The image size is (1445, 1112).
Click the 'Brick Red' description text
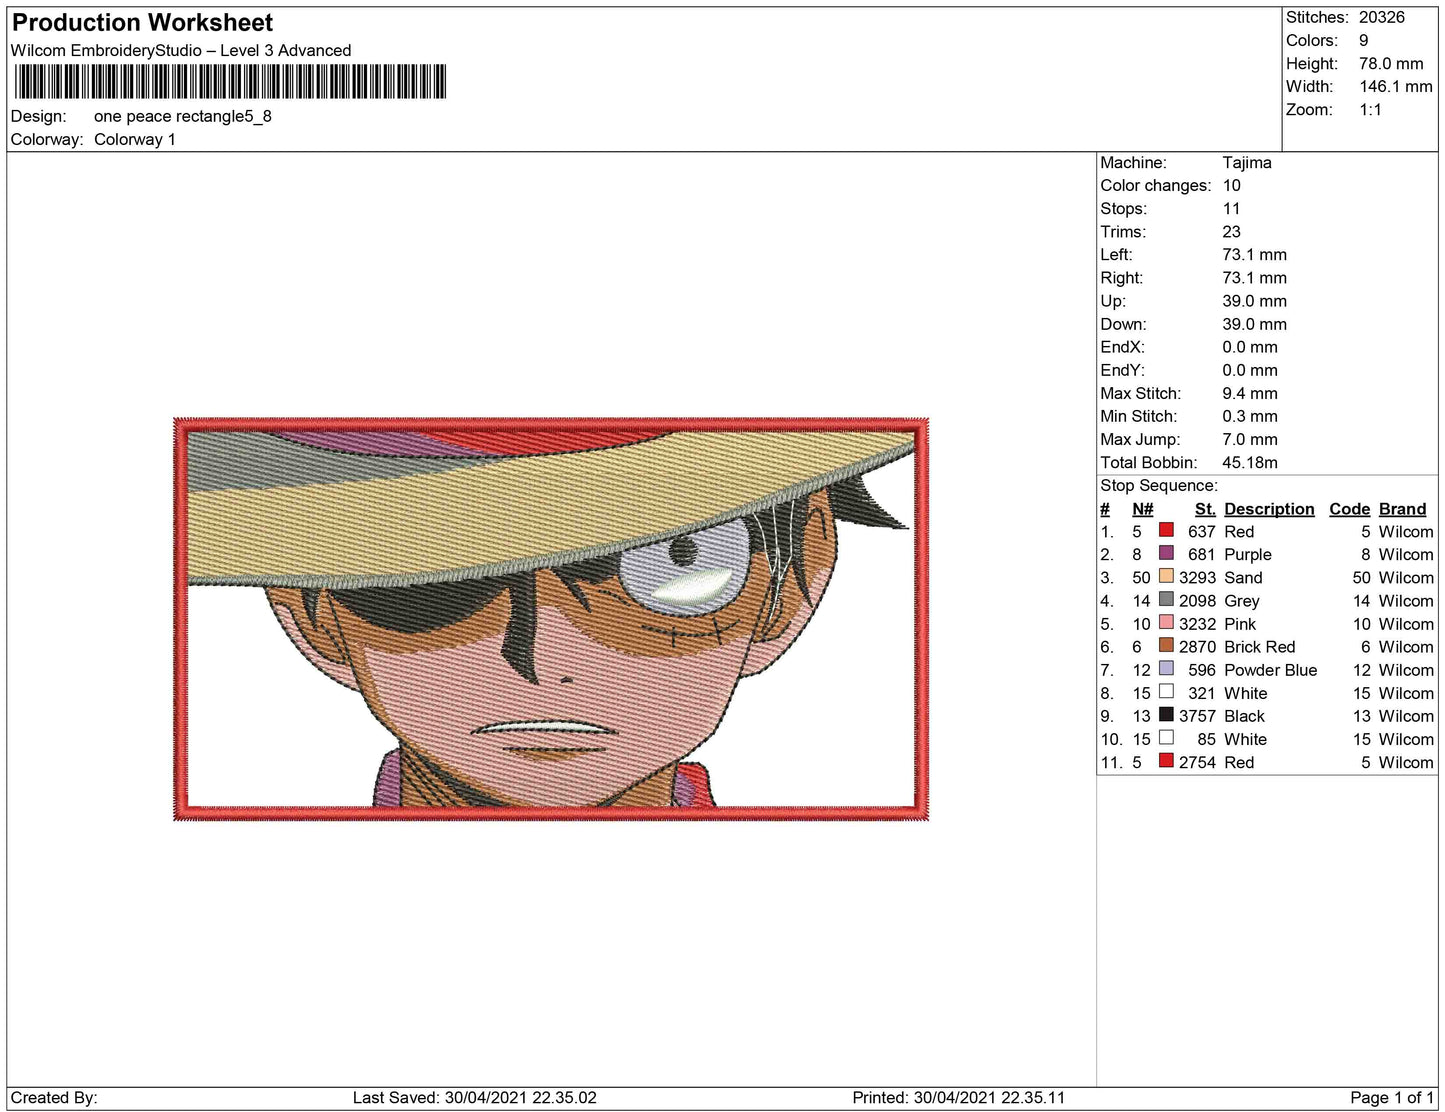[x=1259, y=646]
